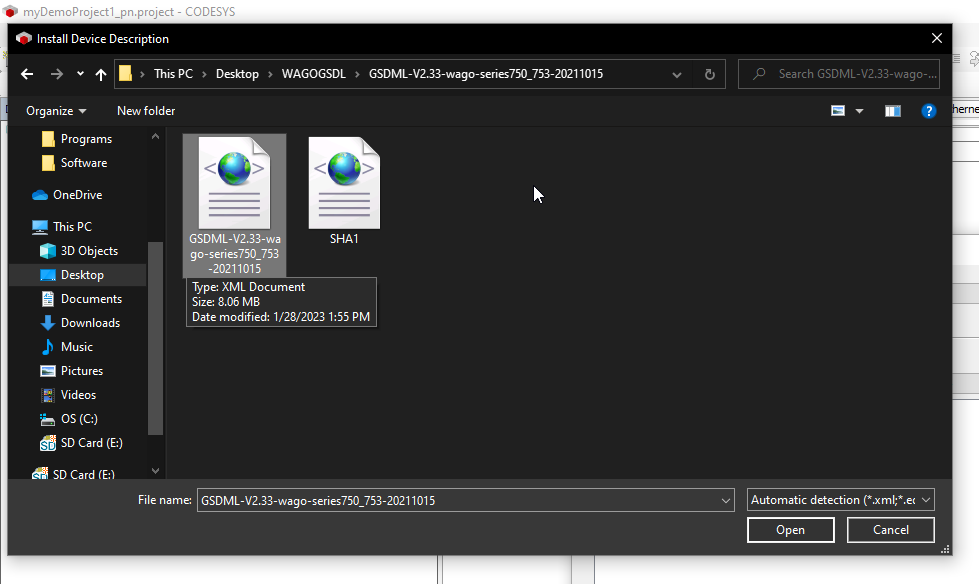Open file type Automatic detection dropdown
Image resolution: width=979 pixels, height=584 pixels.
click(x=840, y=500)
